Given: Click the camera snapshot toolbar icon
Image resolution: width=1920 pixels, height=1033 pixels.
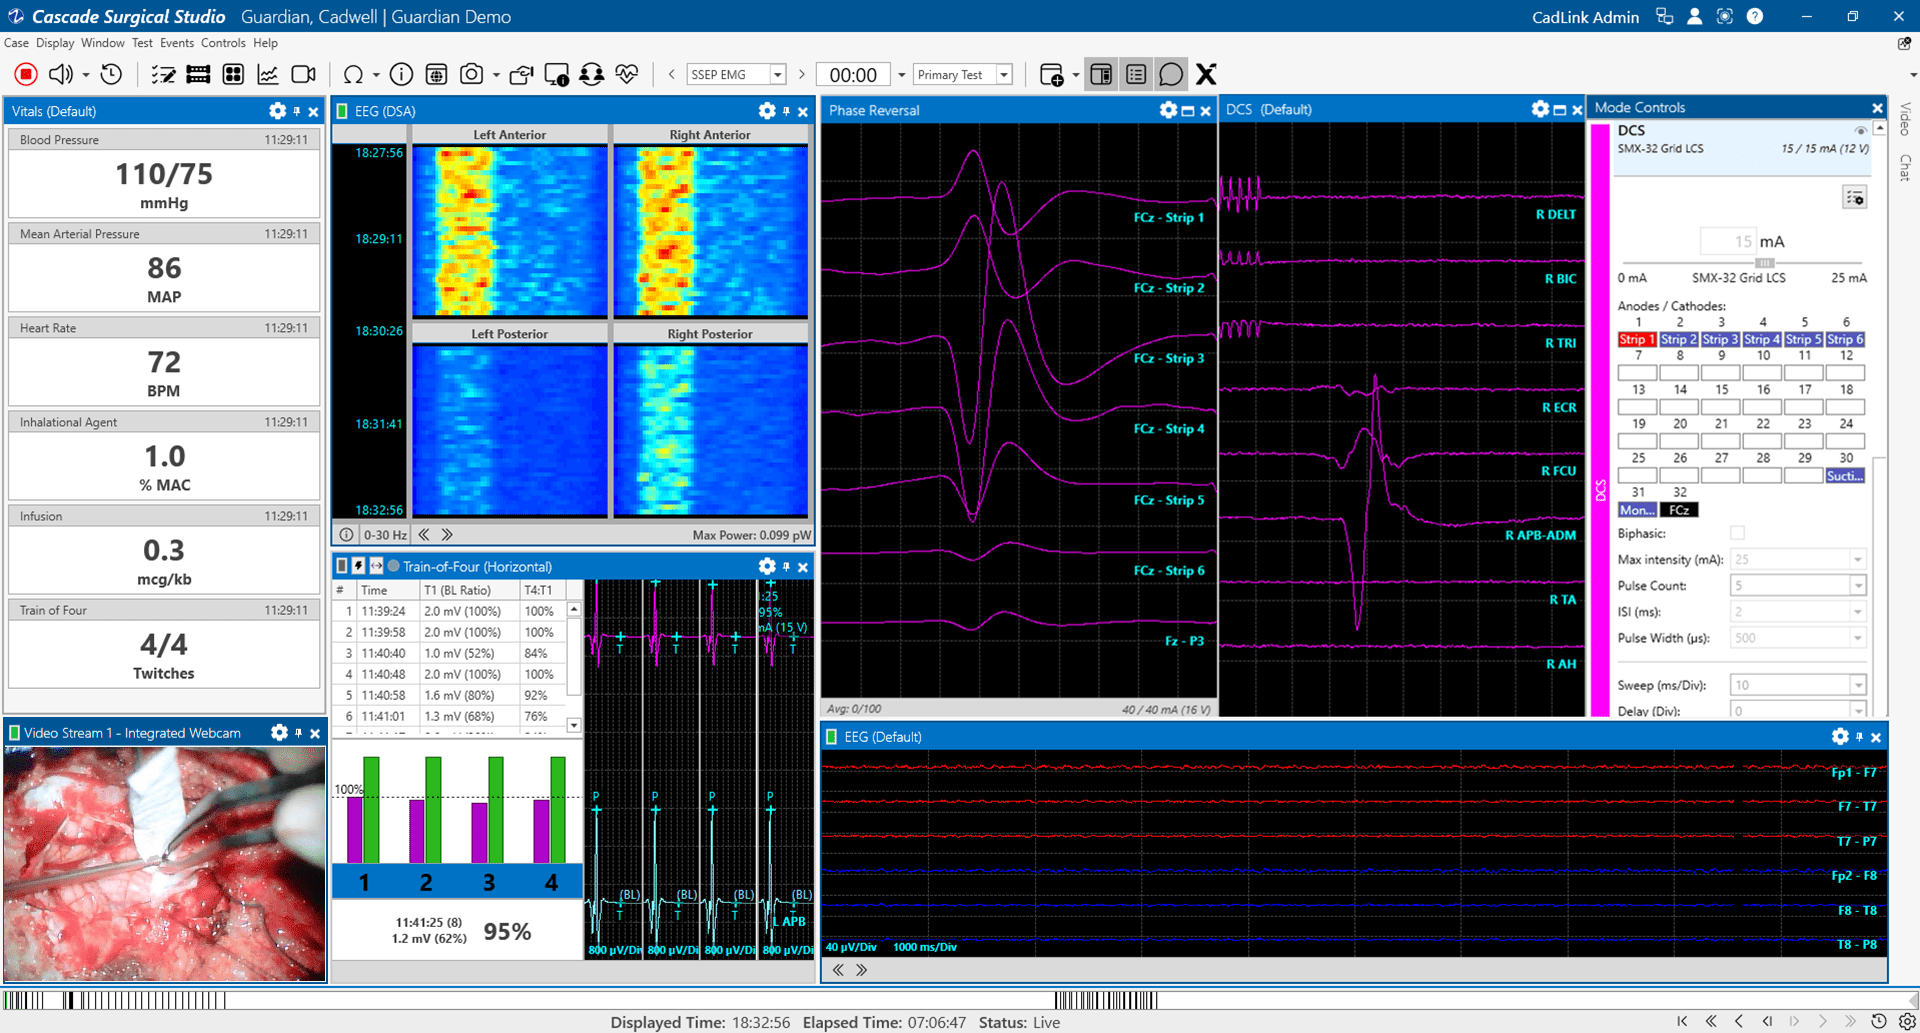Looking at the screenshot, I should point(471,74).
